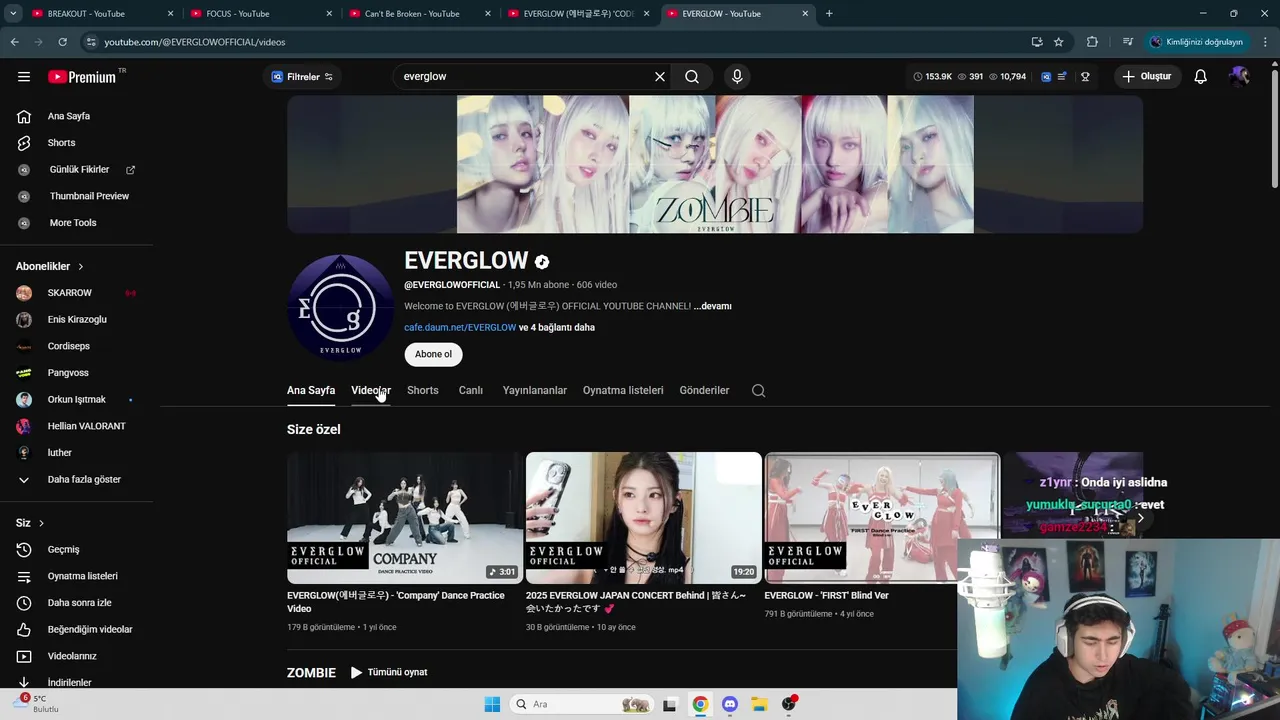Expand the Abonelikler section
The height and width of the screenshot is (720, 1280).
click(50, 267)
